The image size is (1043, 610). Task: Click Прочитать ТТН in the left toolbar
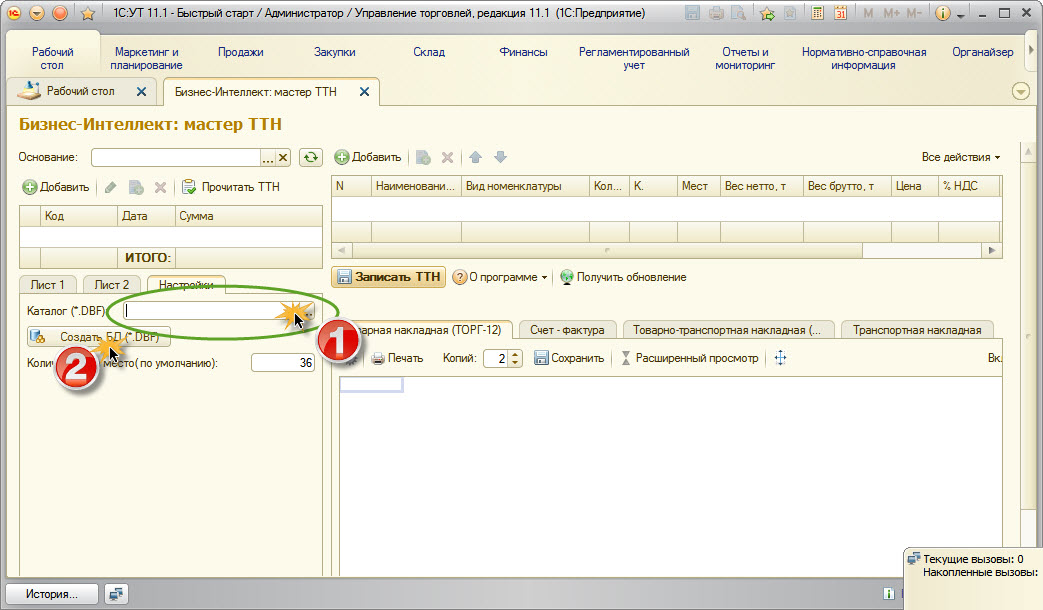[231, 188]
